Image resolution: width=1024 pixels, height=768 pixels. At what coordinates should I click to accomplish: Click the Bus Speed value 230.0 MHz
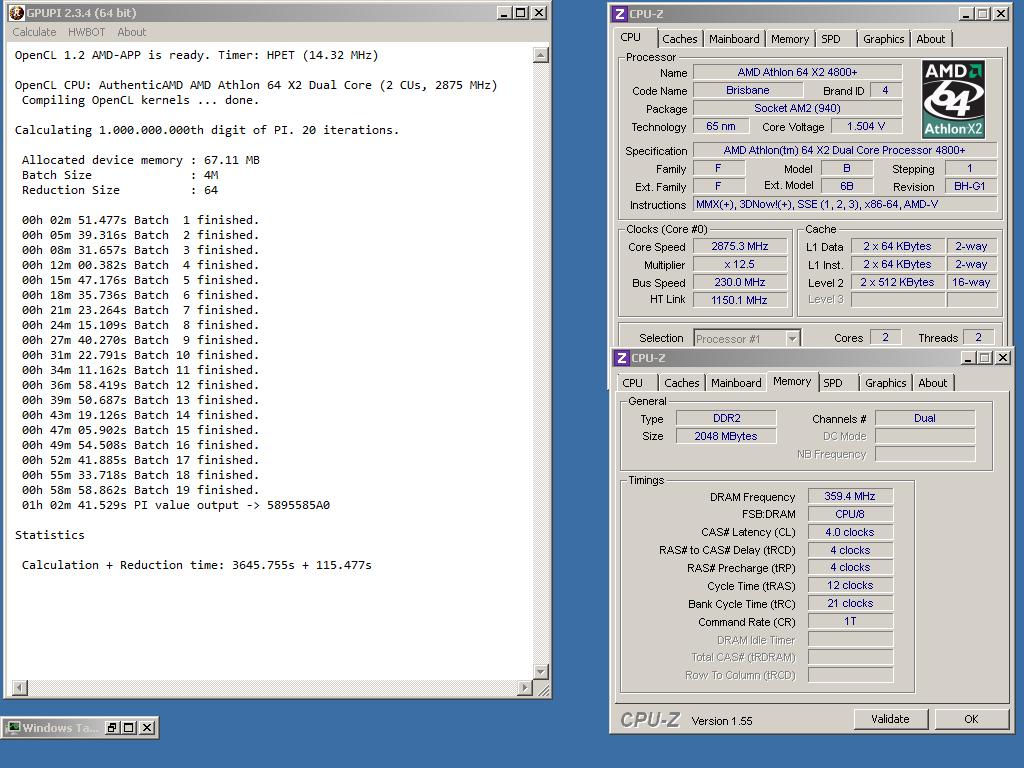point(739,282)
